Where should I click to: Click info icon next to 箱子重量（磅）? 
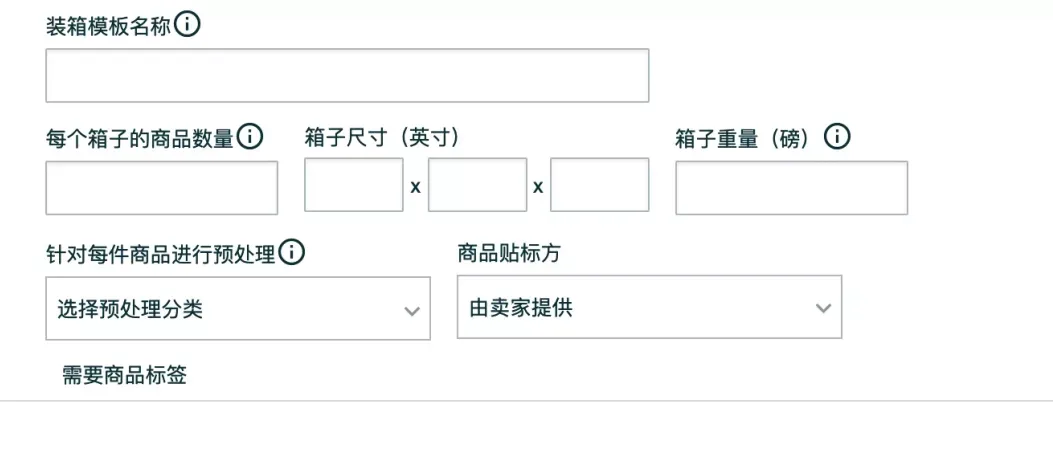click(837, 137)
